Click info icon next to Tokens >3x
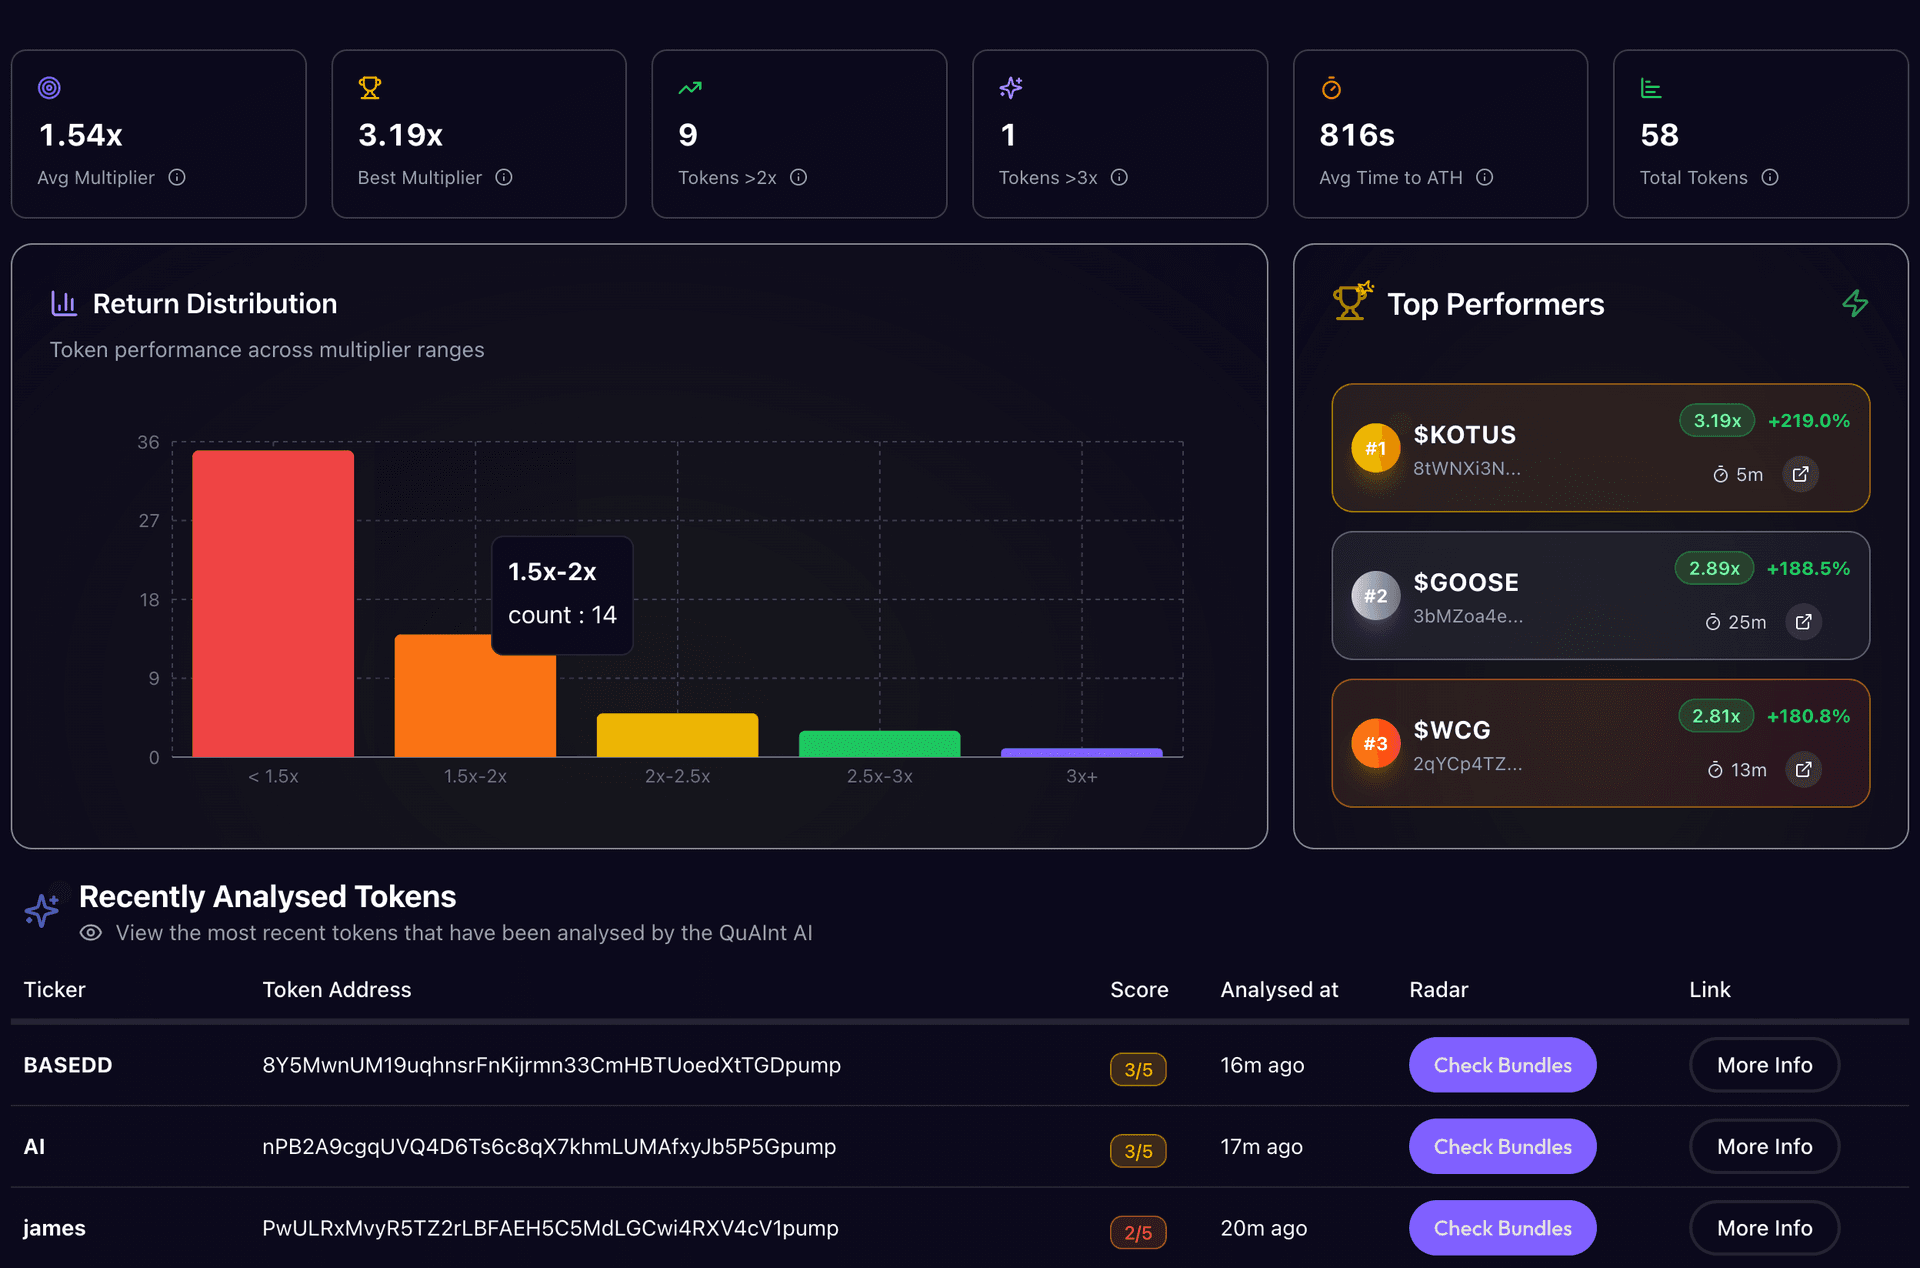The image size is (1920, 1268). click(1119, 177)
